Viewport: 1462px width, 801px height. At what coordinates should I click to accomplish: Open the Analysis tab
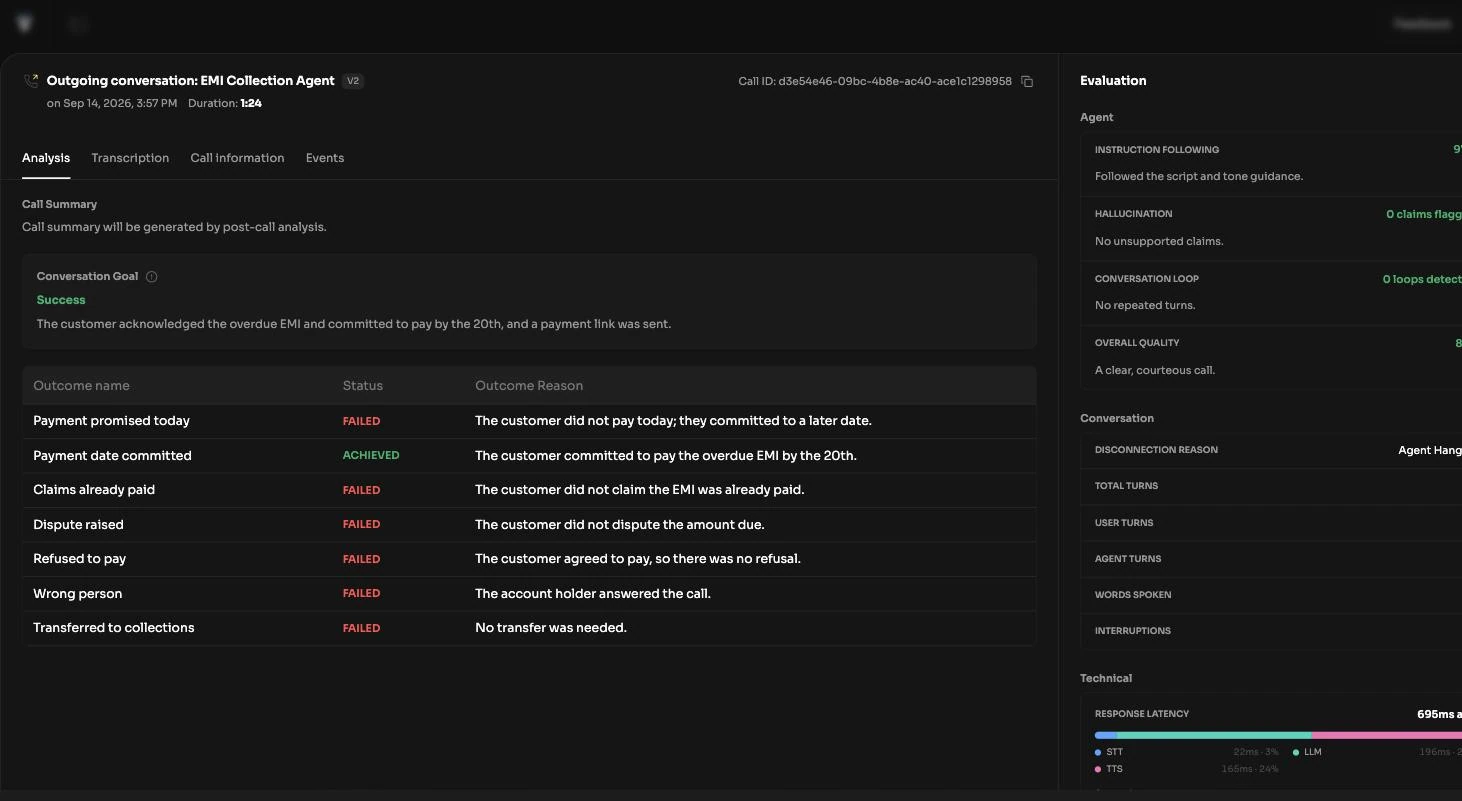(x=46, y=158)
